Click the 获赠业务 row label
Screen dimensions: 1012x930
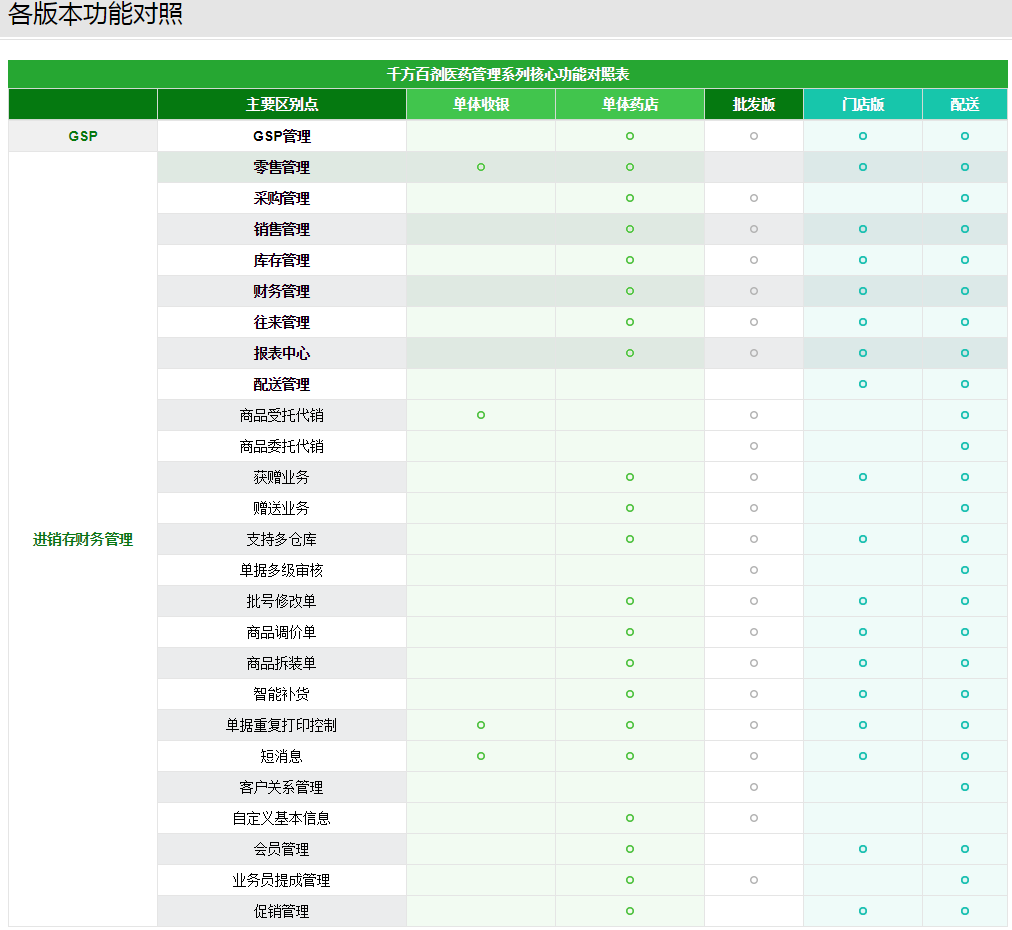(x=281, y=477)
